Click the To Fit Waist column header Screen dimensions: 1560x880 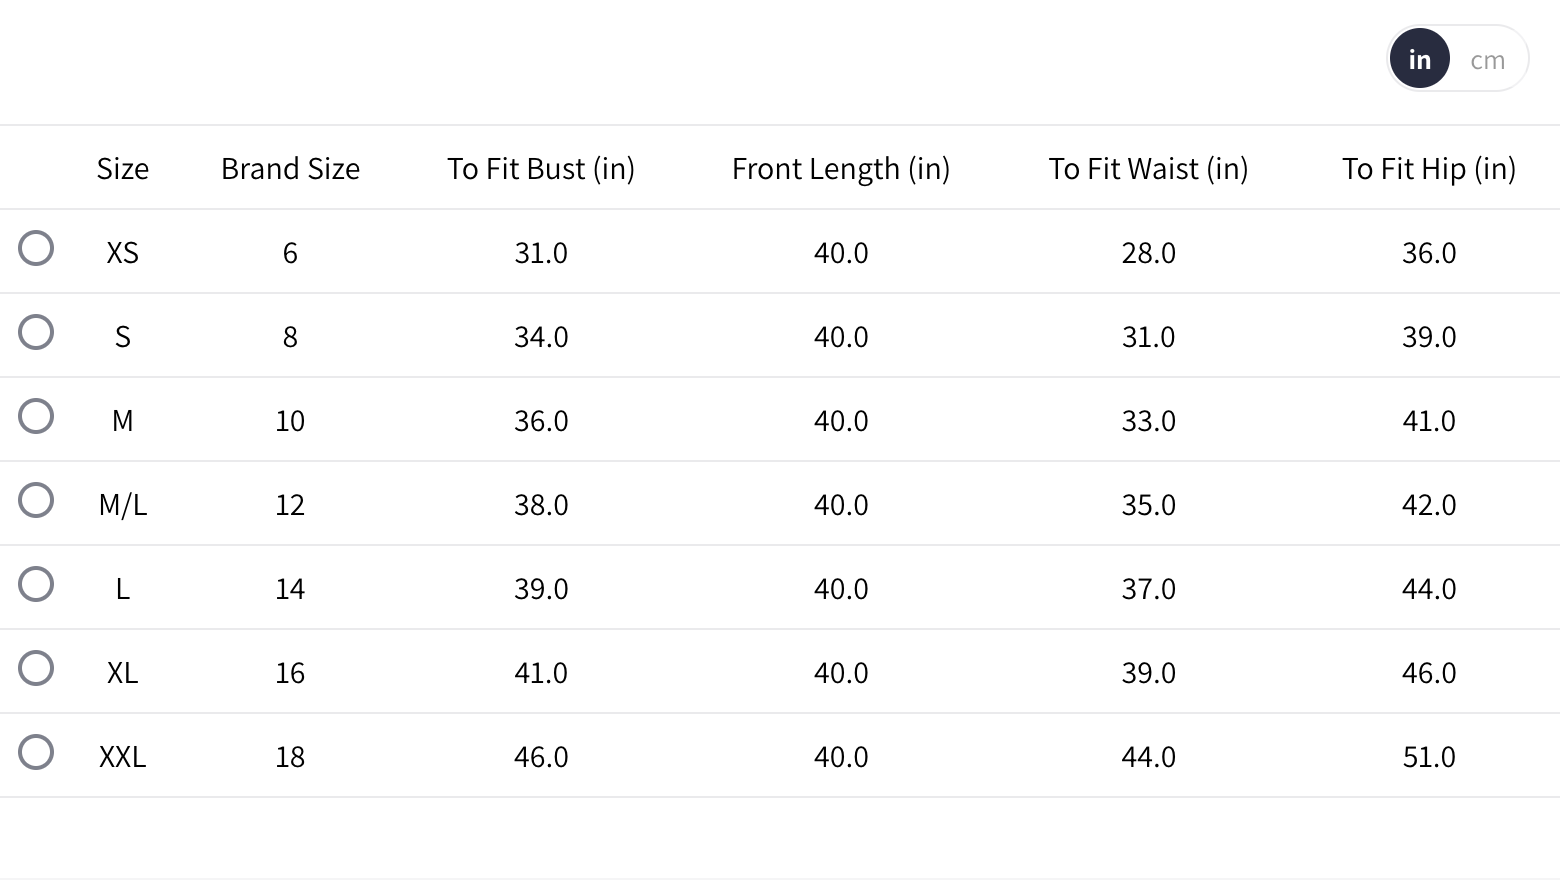pyautogui.click(x=1148, y=169)
